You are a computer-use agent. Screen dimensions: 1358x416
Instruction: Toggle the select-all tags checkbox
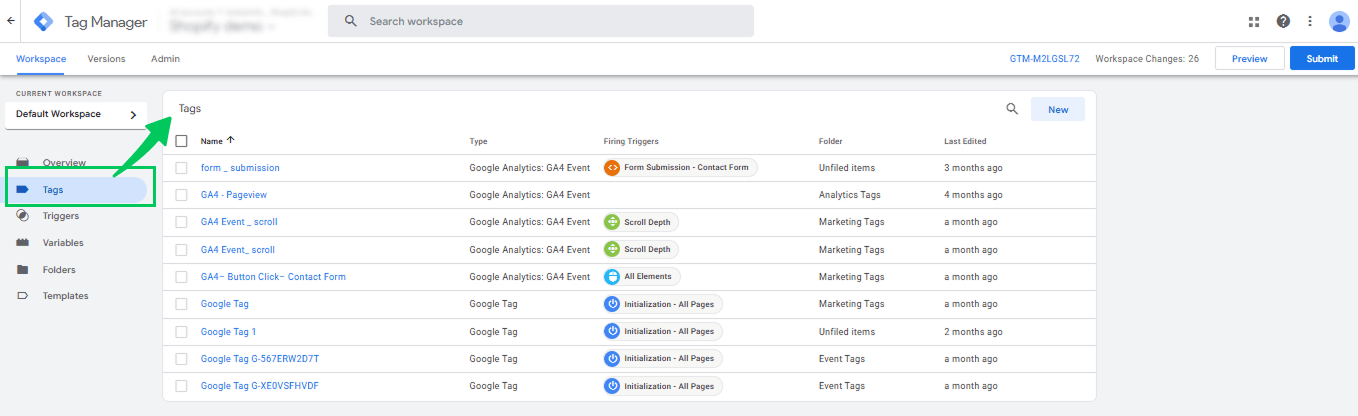click(181, 141)
